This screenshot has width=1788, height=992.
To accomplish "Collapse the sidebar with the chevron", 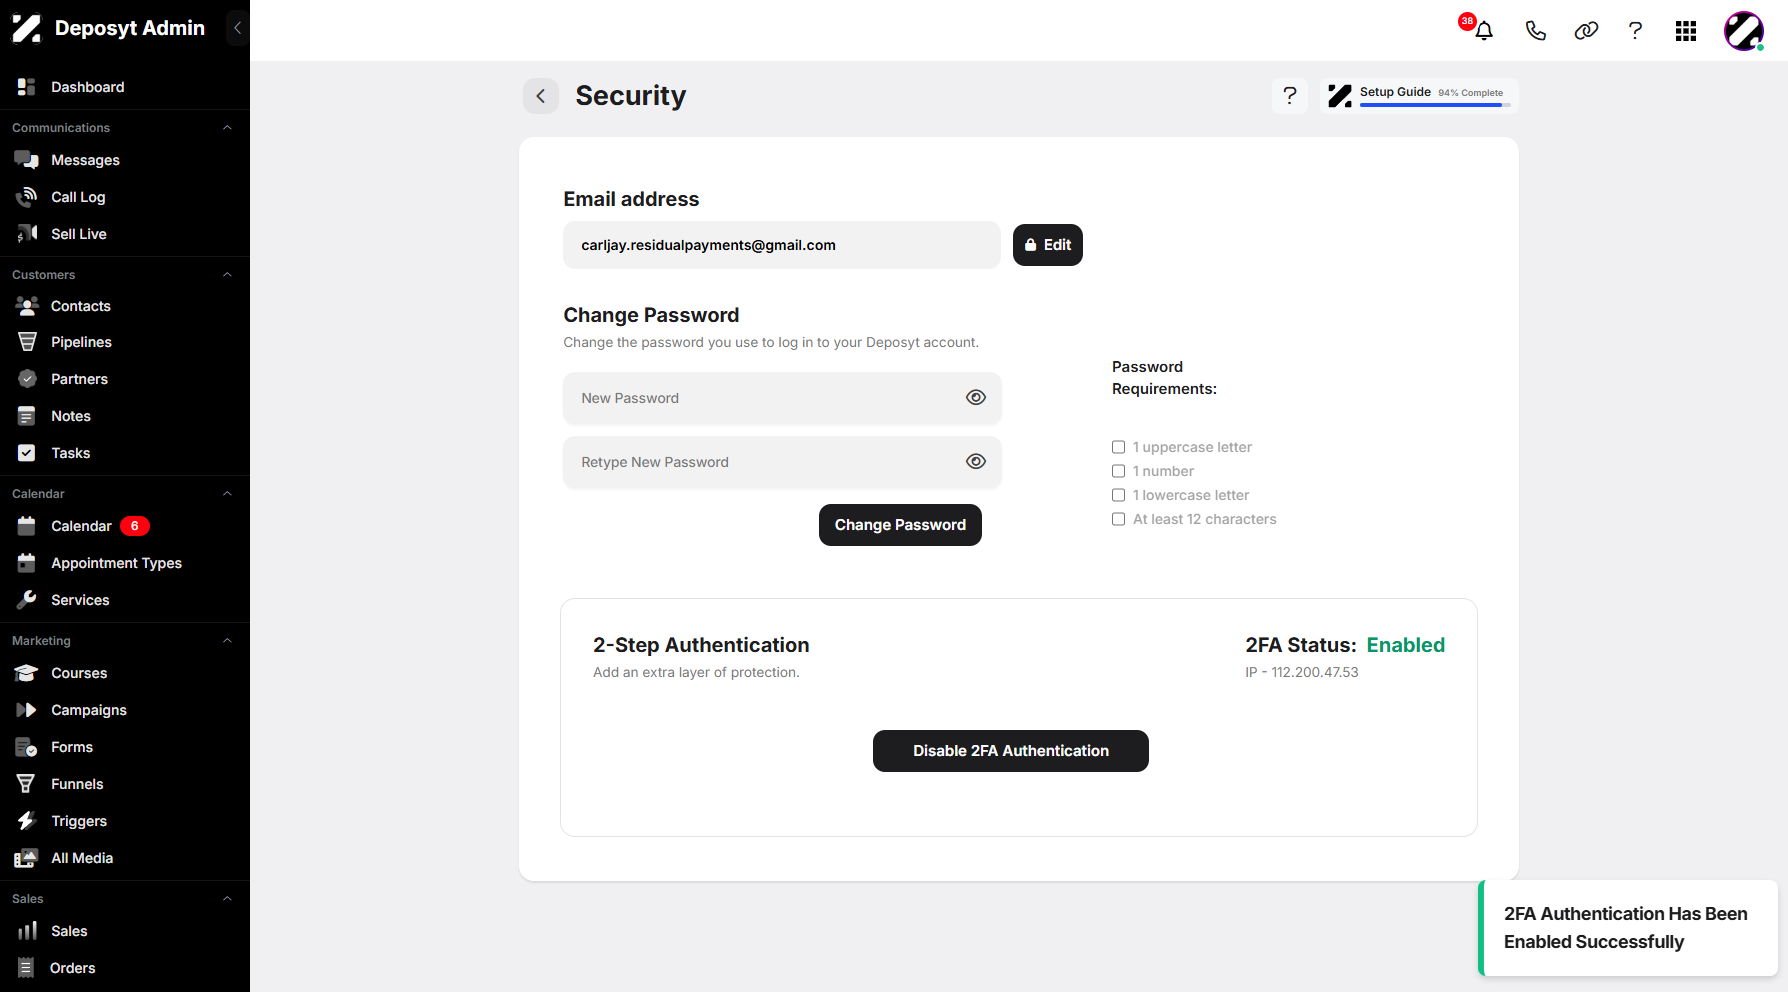I will pyautogui.click(x=238, y=28).
